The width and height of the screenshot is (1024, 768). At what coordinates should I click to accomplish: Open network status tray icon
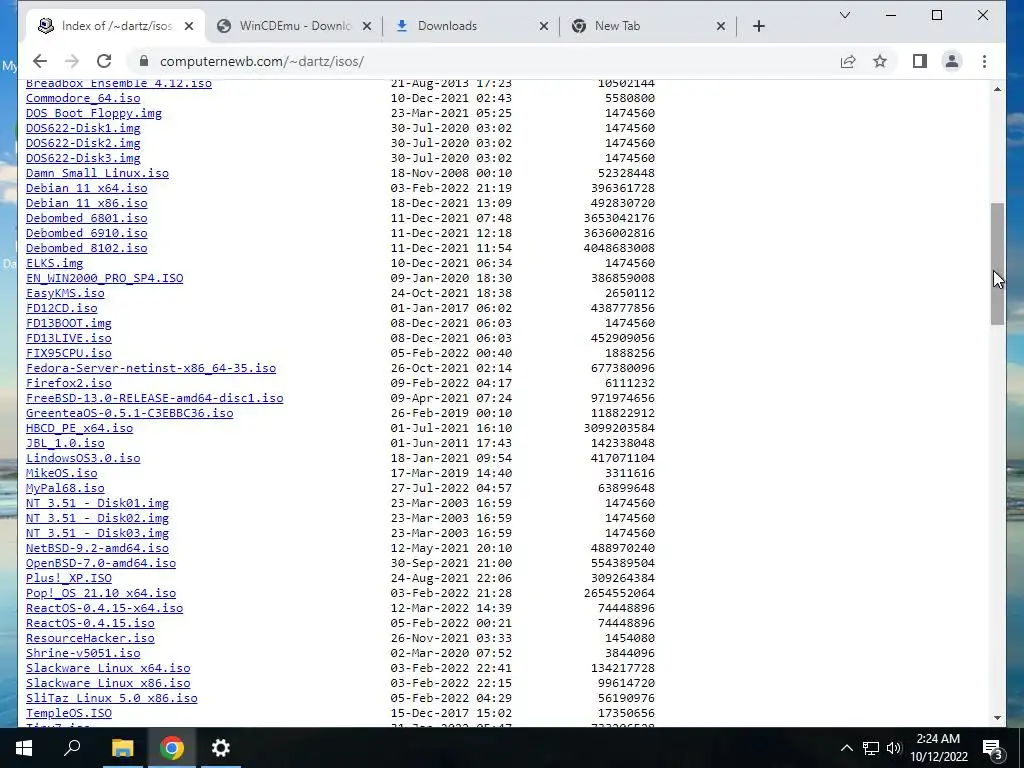click(871, 748)
